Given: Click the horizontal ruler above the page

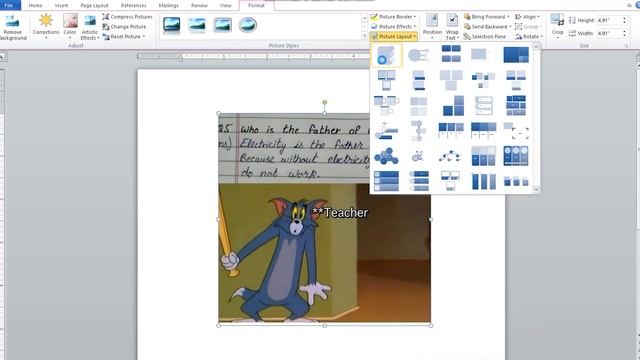Looking at the screenshot, I should click(x=253, y=56).
